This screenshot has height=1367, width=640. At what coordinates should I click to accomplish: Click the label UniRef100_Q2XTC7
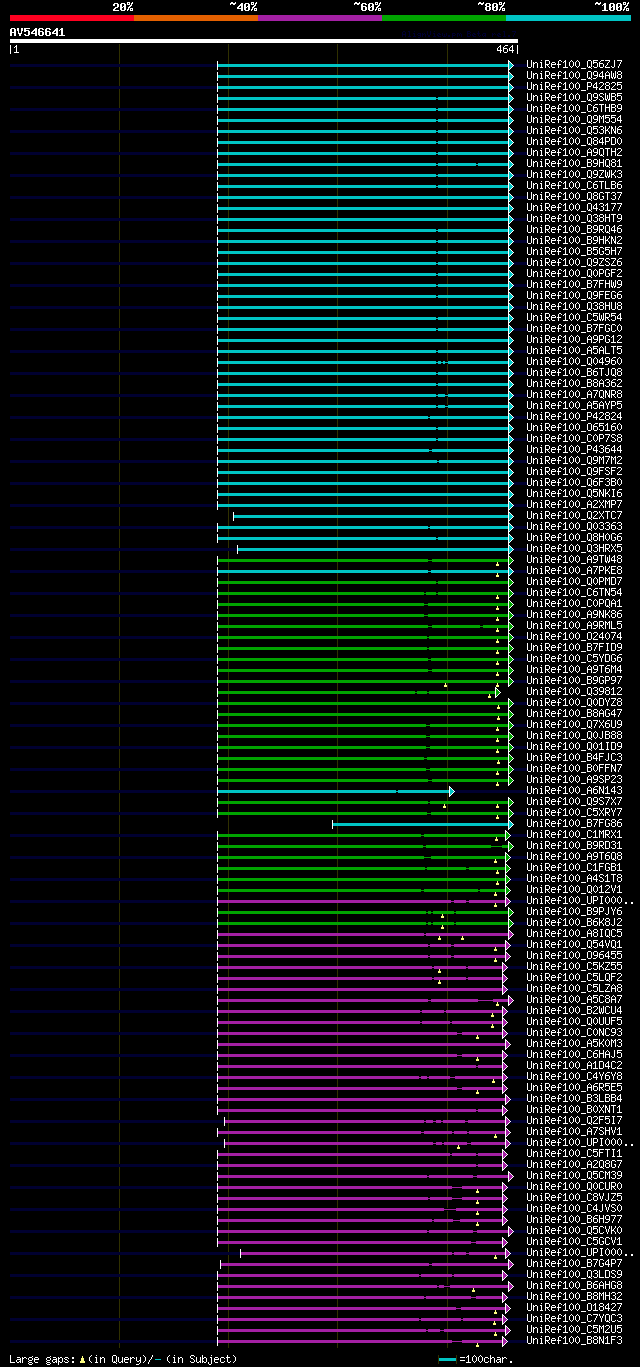(x=574, y=515)
